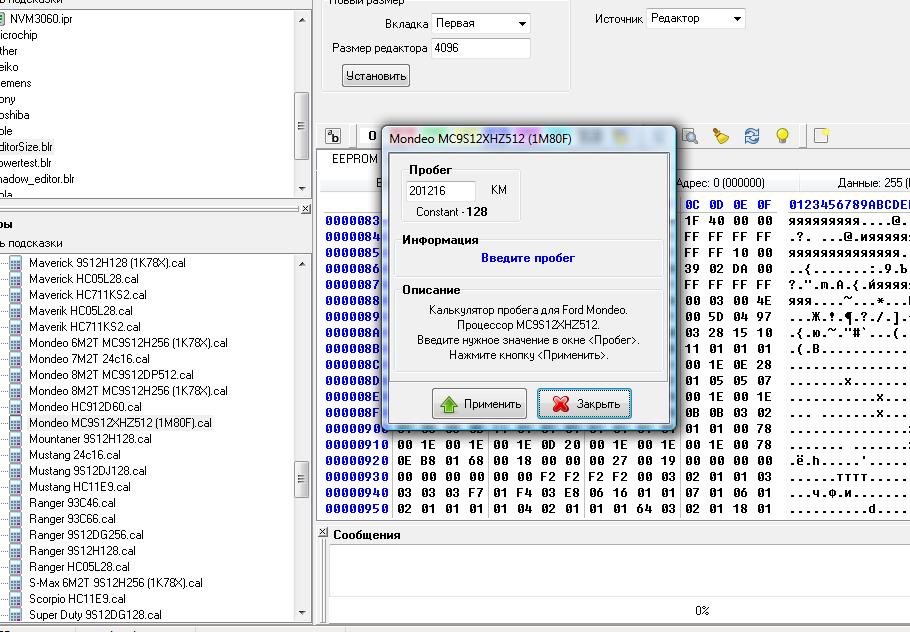Viewport: 910px width, 632px height.
Task: Click the icon of Super Duty 9S12DG128.cal
Action: coord(16,615)
